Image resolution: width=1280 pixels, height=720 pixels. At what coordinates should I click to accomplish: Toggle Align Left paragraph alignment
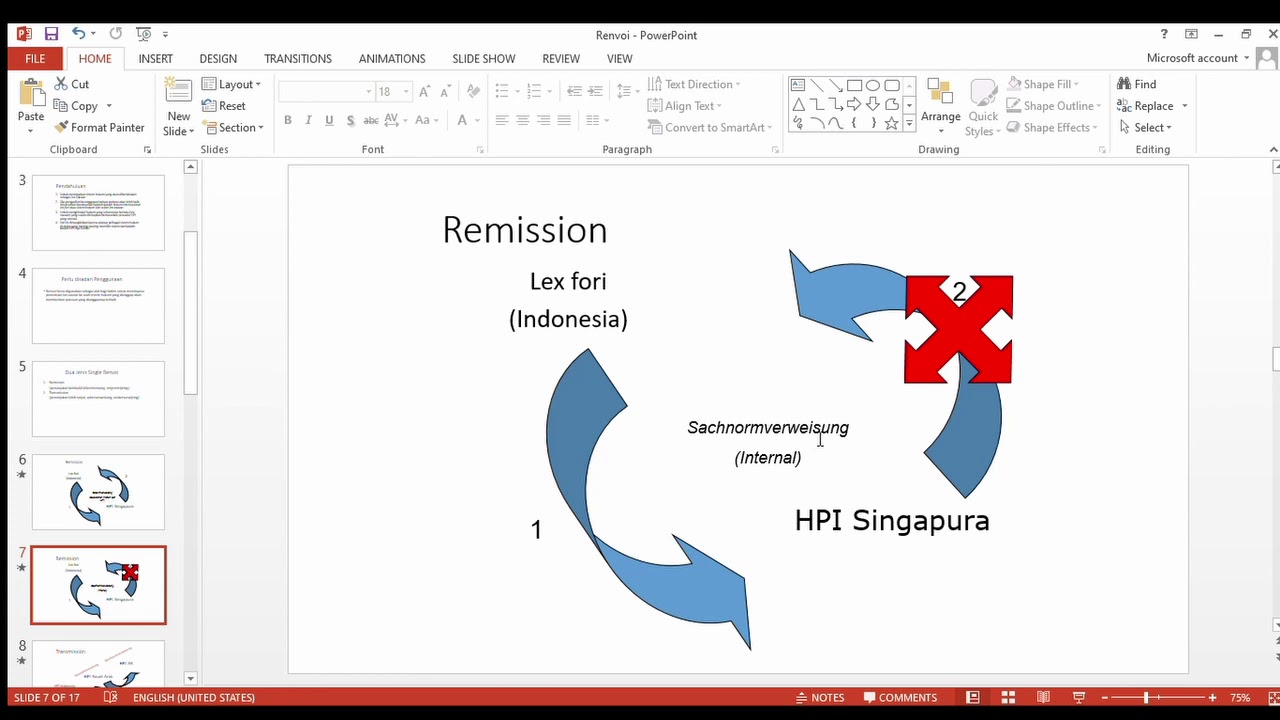coord(502,120)
